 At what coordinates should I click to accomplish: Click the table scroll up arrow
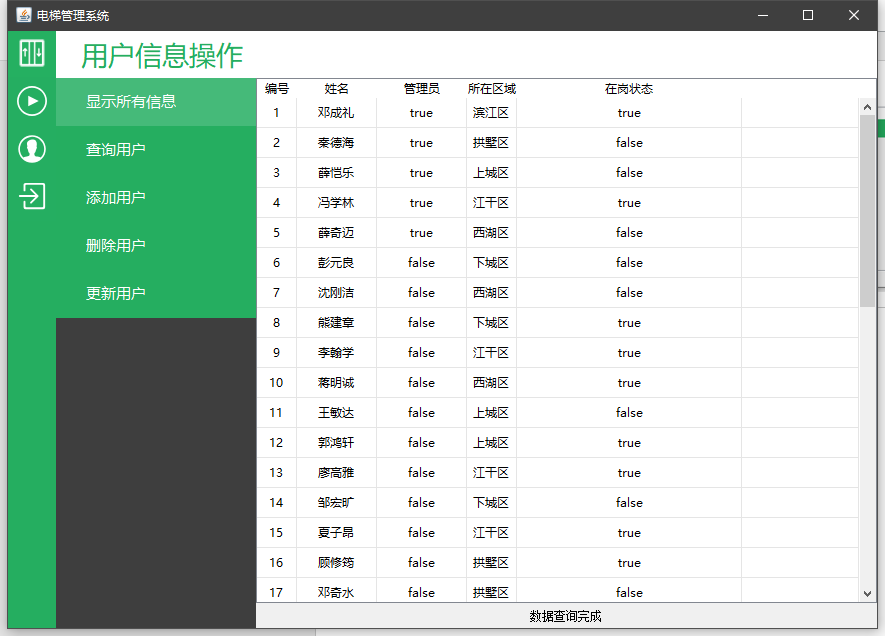click(868, 107)
